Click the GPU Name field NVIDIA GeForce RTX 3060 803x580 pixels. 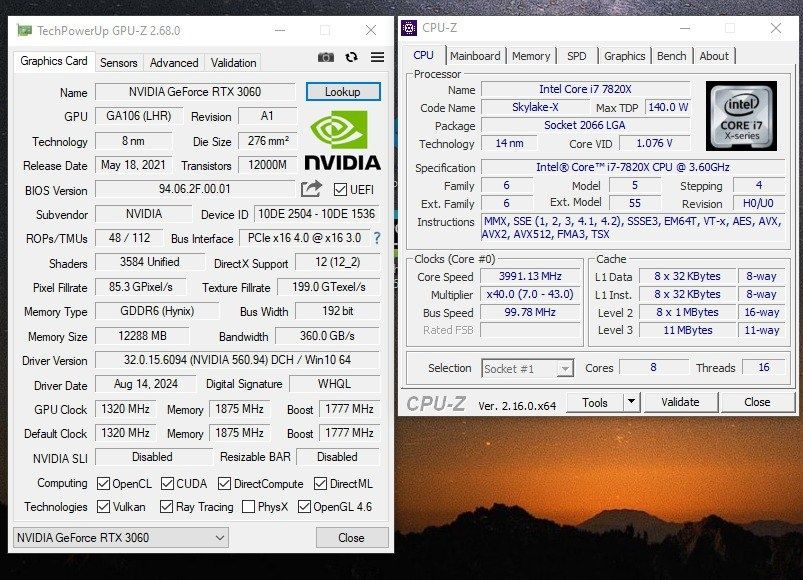click(x=195, y=92)
